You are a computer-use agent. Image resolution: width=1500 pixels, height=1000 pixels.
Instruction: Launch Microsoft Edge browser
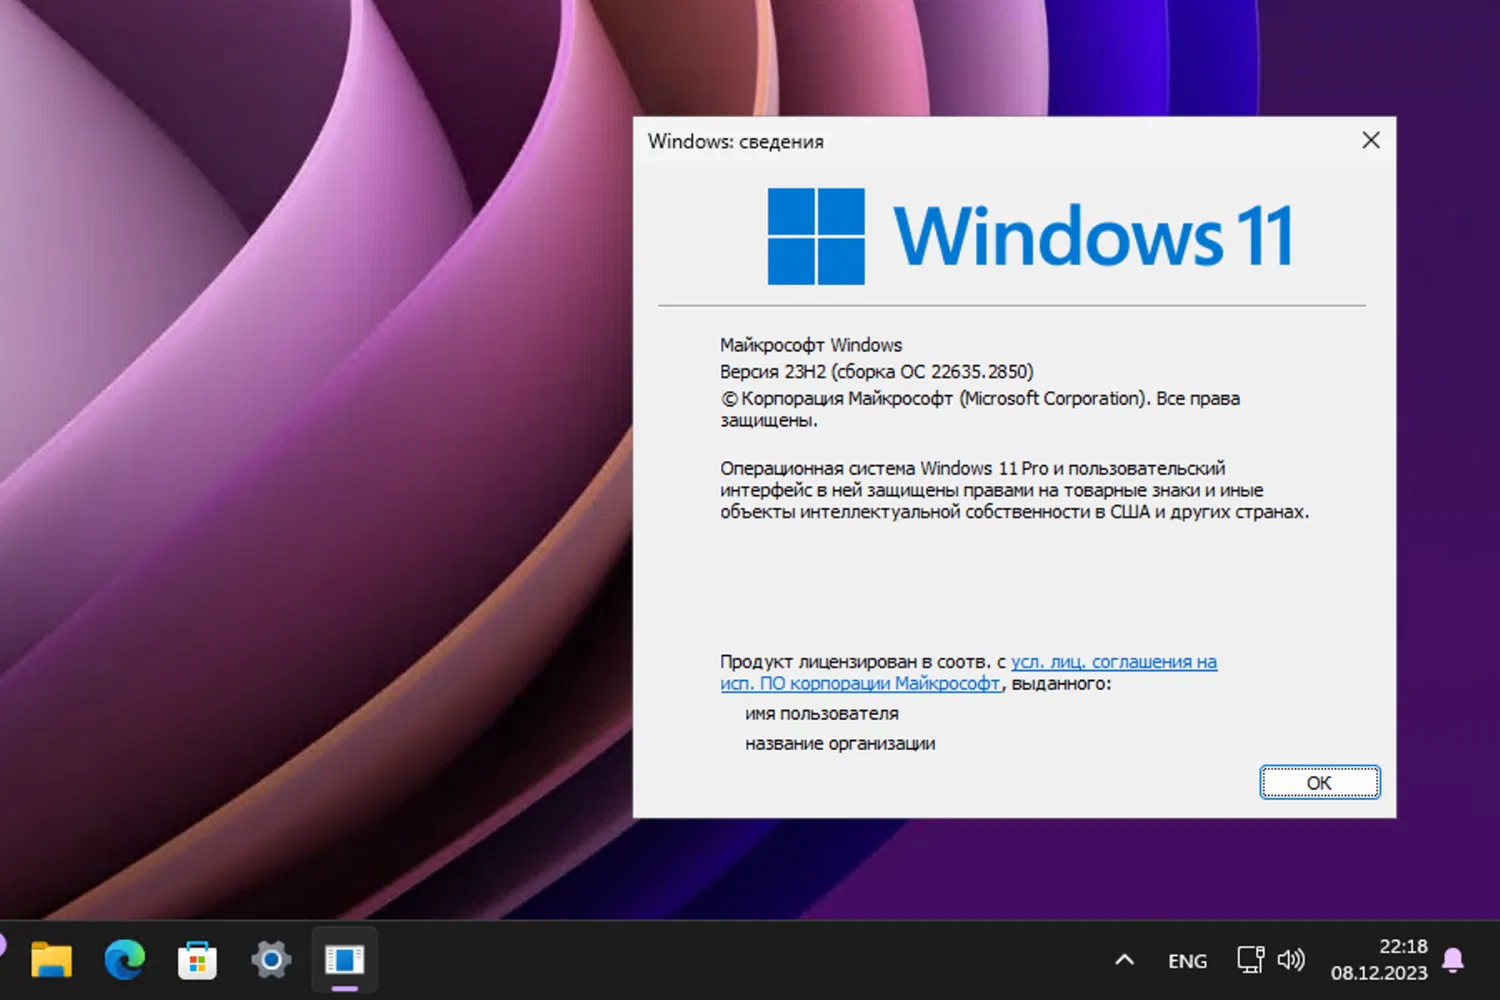[x=124, y=959]
